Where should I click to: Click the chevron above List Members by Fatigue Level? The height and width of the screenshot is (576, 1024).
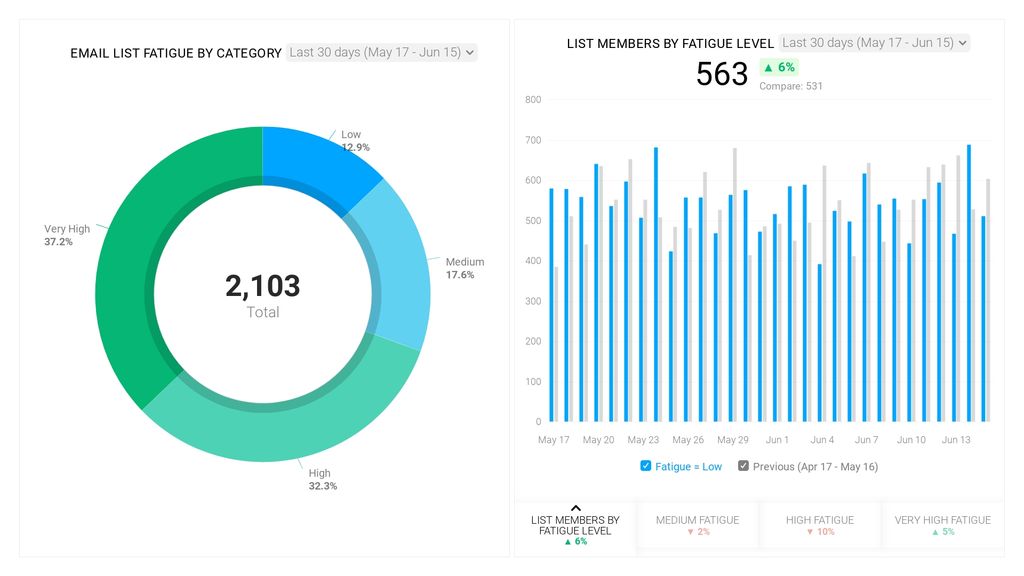(576, 508)
